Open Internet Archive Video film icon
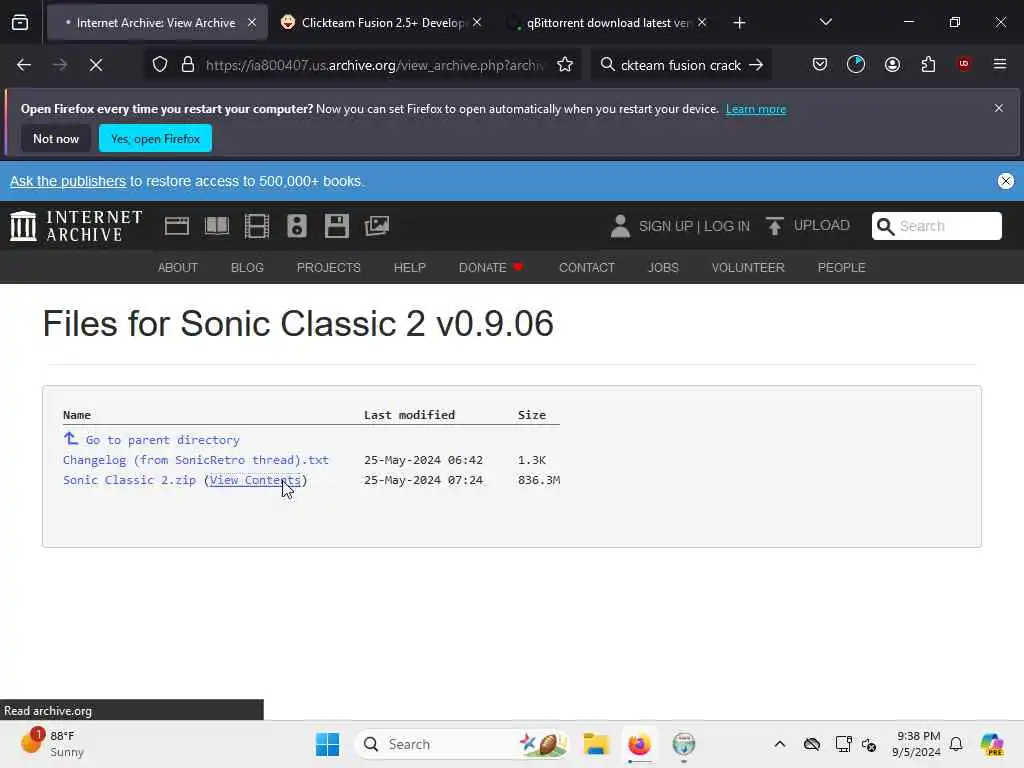The height and width of the screenshot is (768, 1024). (x=257, y=226)
